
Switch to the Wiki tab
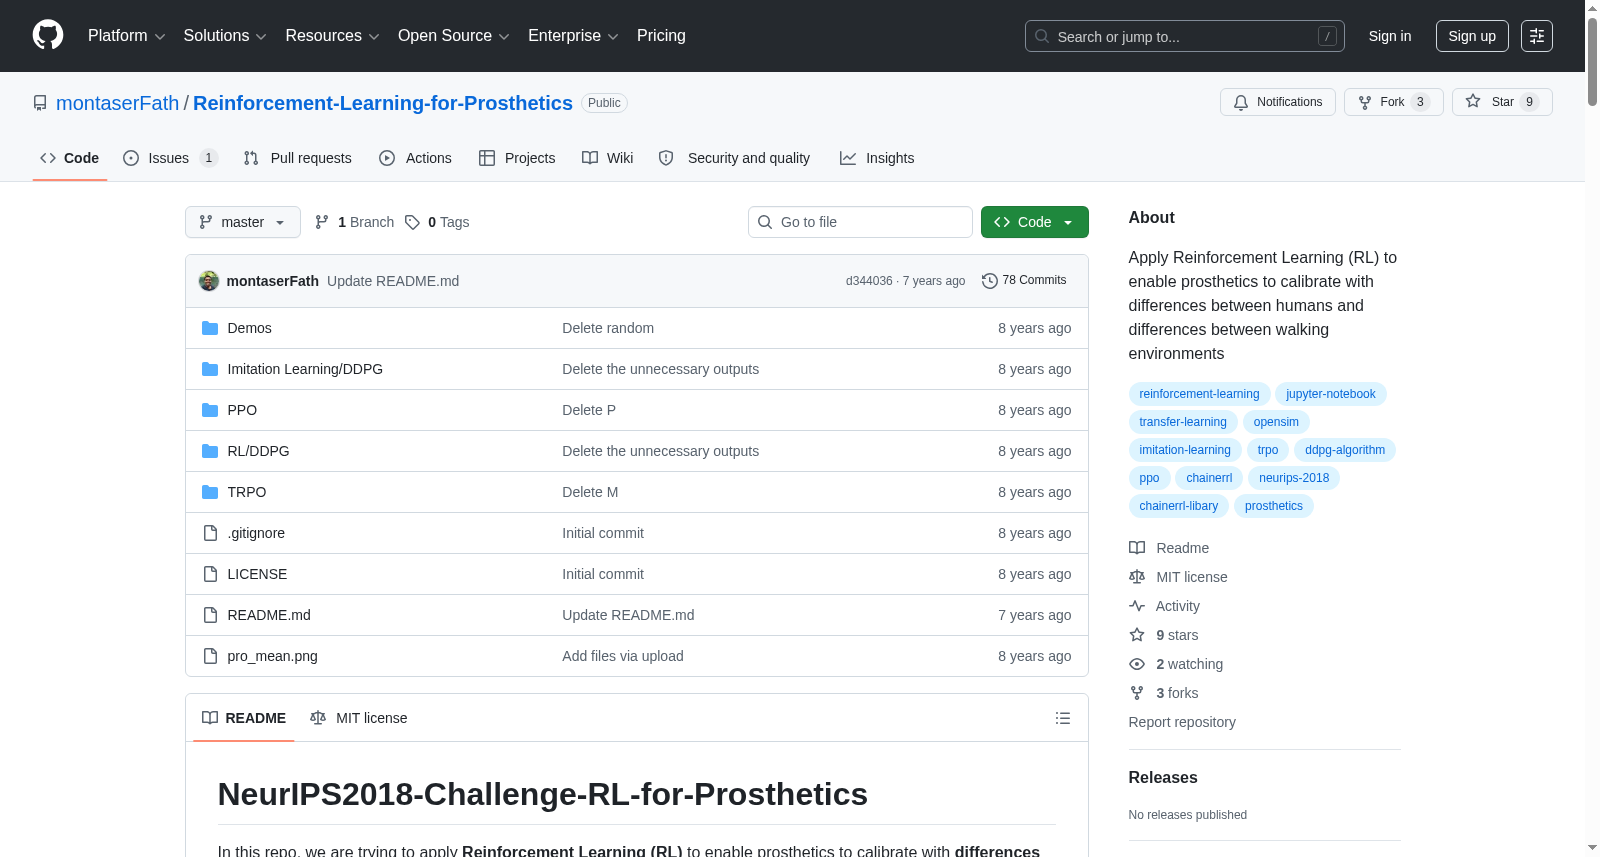(608, 158)
